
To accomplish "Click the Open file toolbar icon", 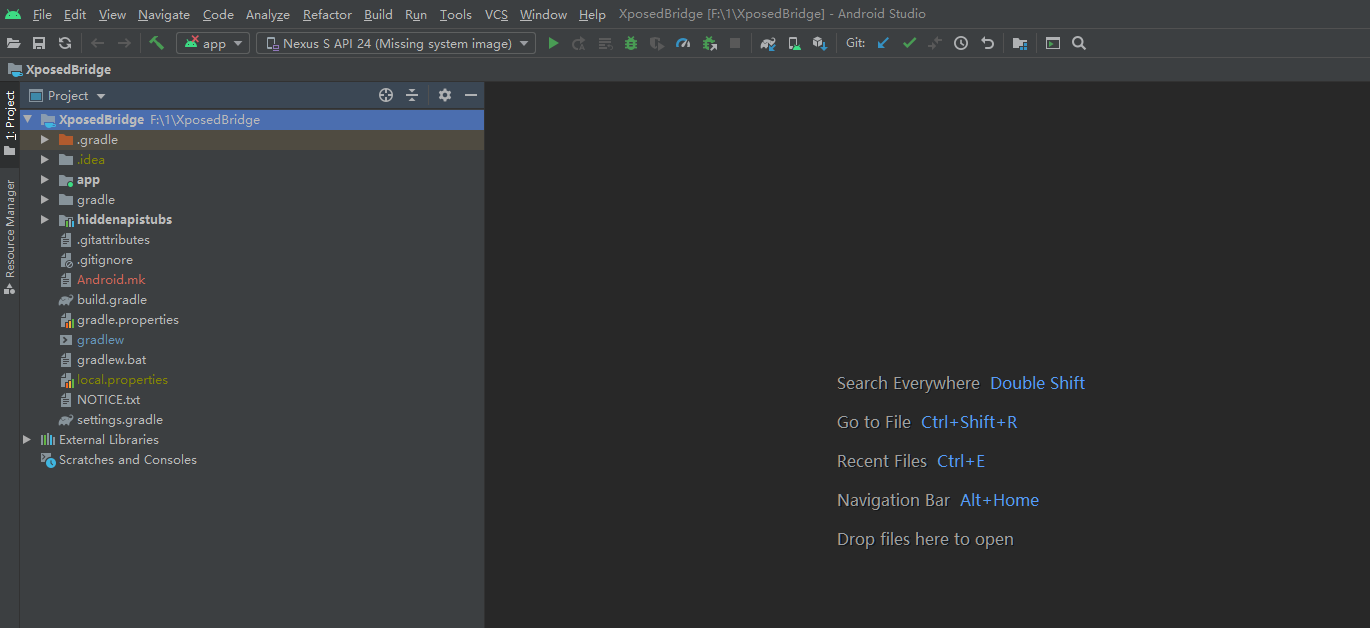I will point(13,43).
